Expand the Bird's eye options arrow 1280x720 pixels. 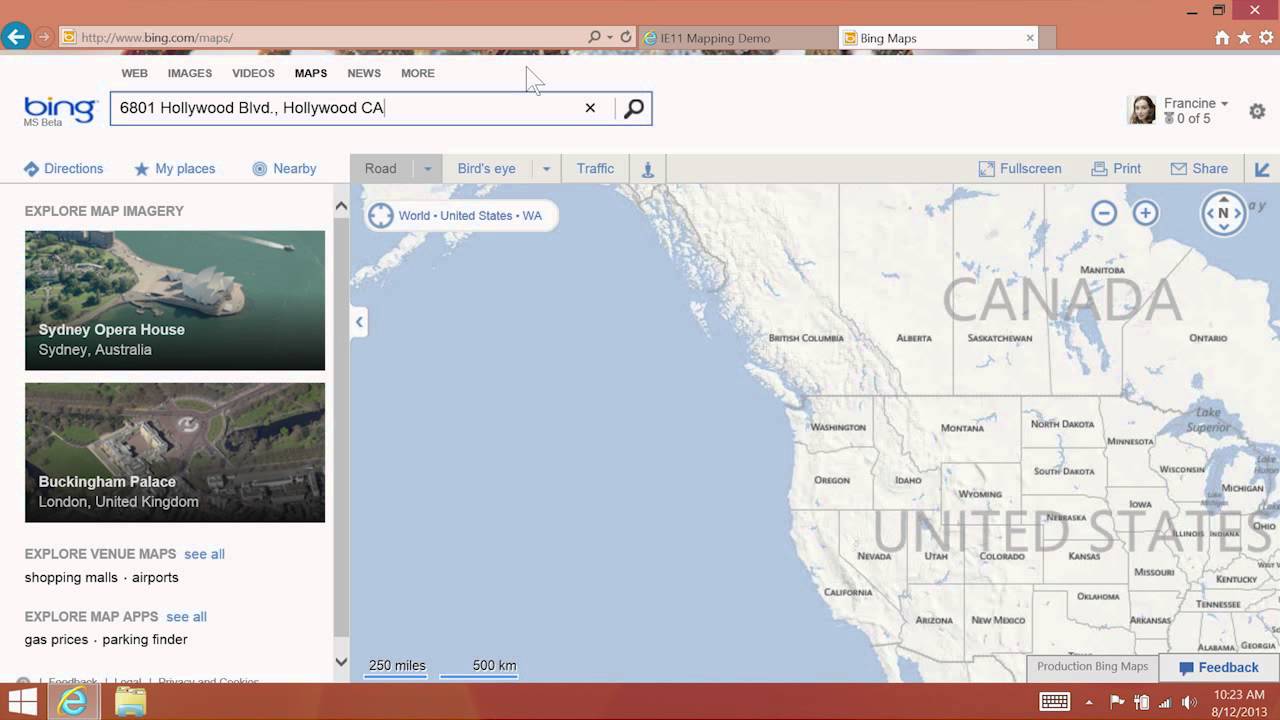546,168
